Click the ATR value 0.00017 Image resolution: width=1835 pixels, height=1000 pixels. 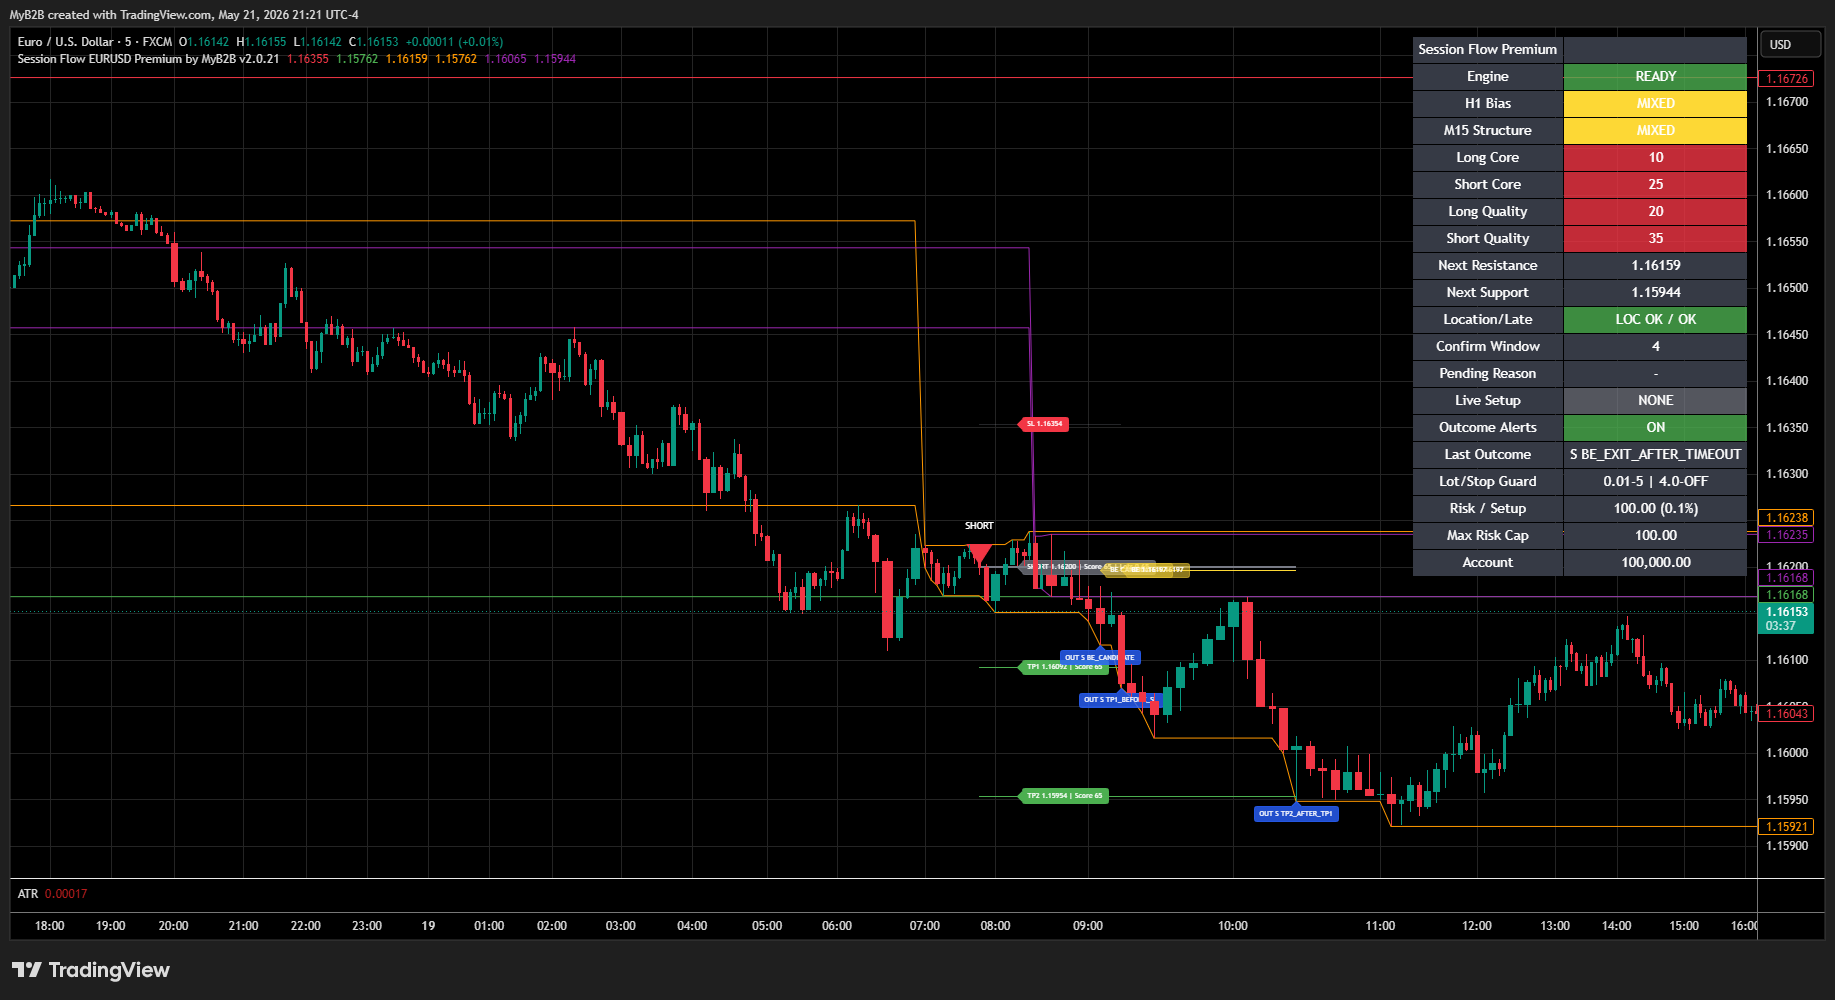point(66,894)
